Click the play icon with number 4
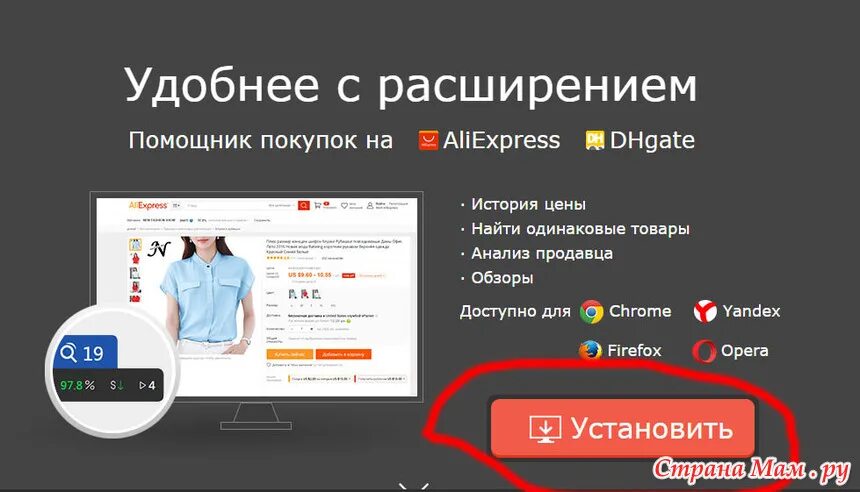 point(148,386)
